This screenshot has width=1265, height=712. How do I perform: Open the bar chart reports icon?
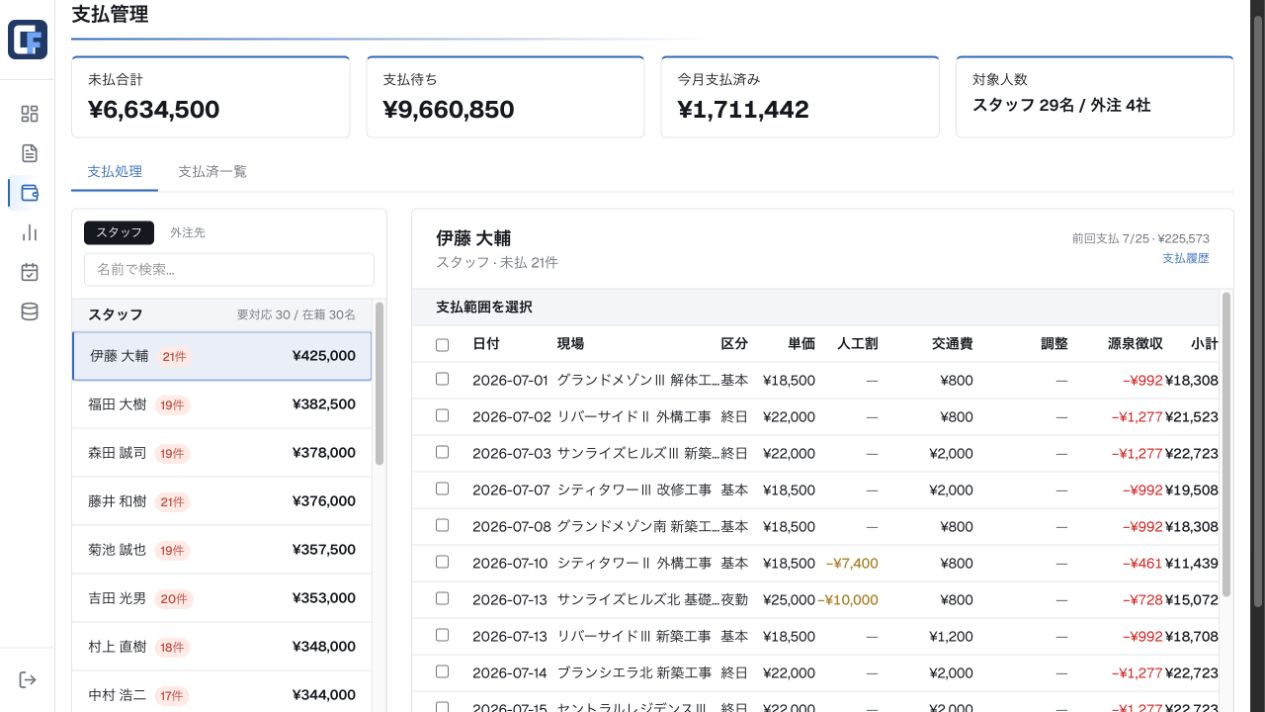[x=29, y=232]
